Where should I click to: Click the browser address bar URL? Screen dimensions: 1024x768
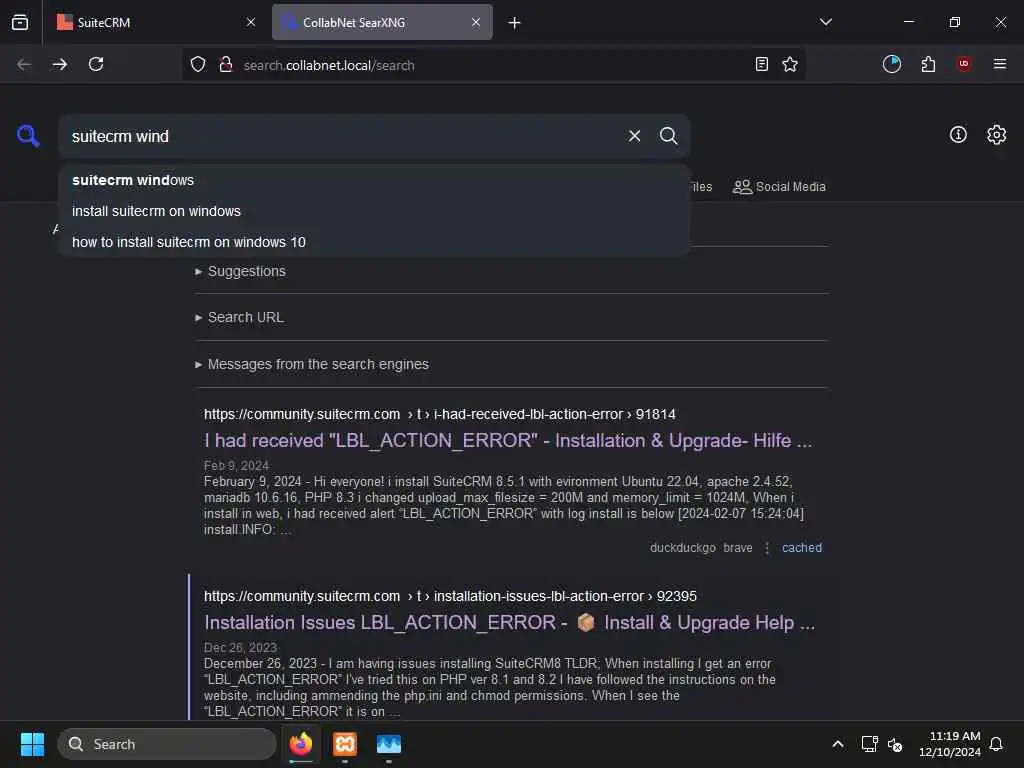tap(329, 65)
